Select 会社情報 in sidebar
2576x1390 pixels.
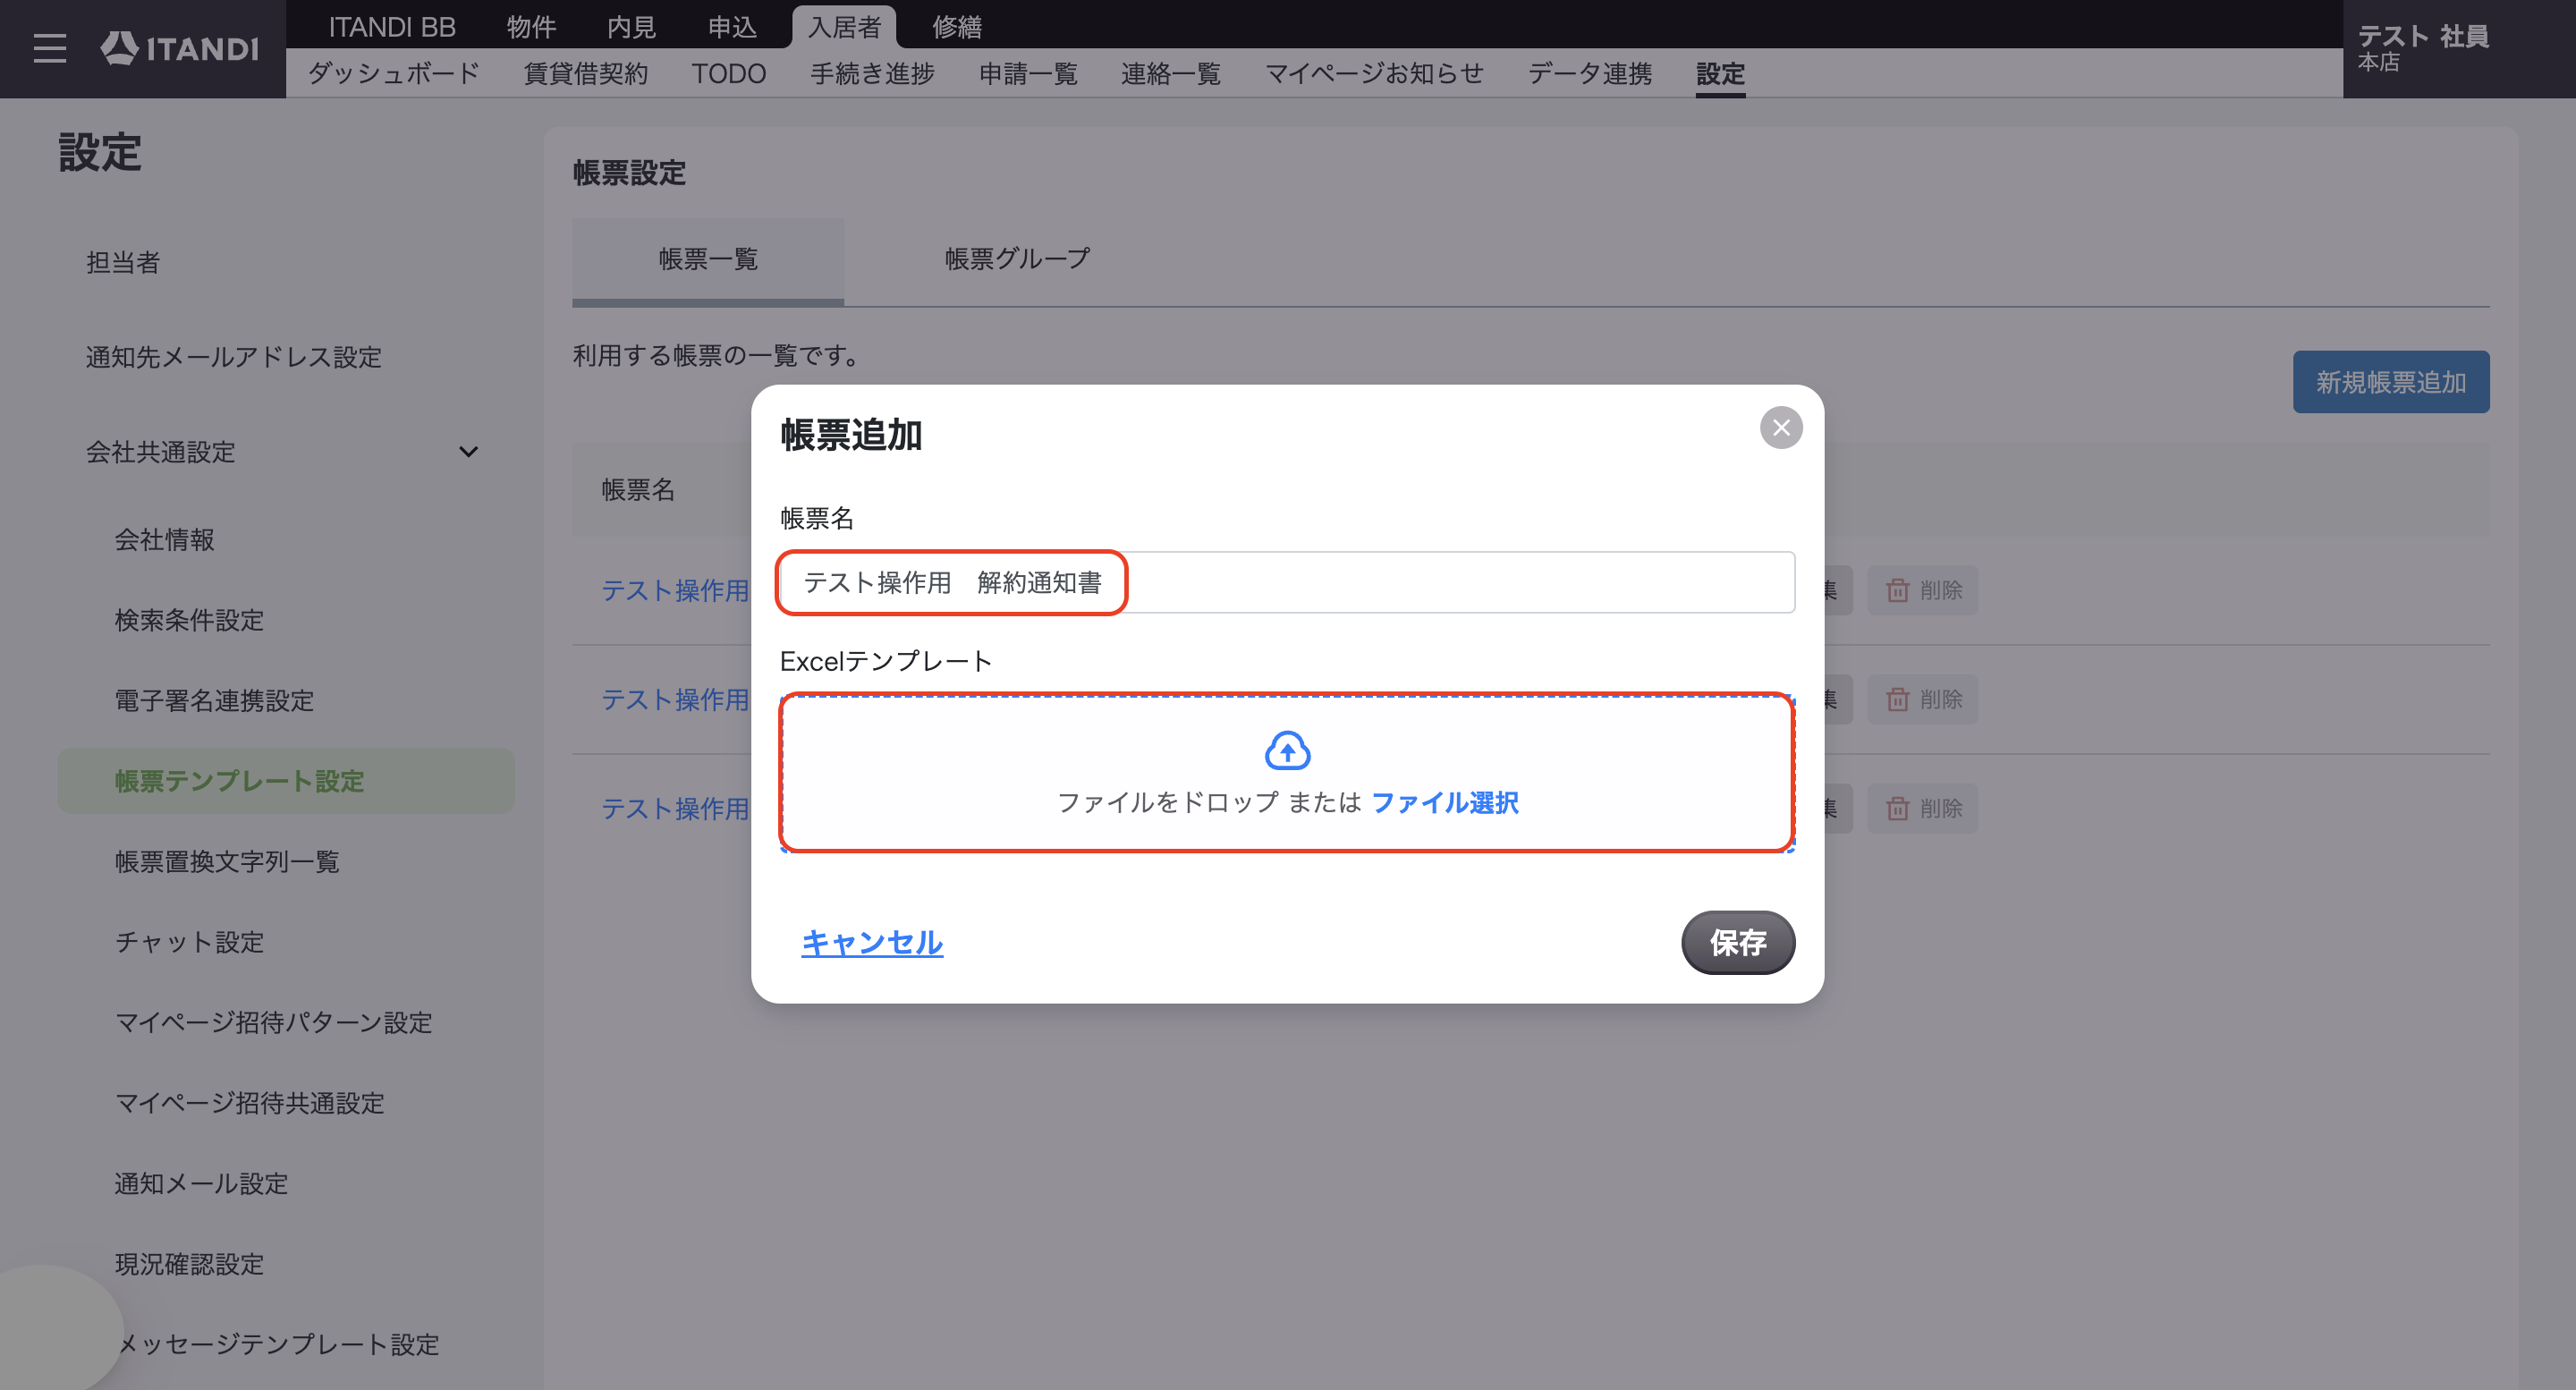pyautogui.click(x=165, y=540)
